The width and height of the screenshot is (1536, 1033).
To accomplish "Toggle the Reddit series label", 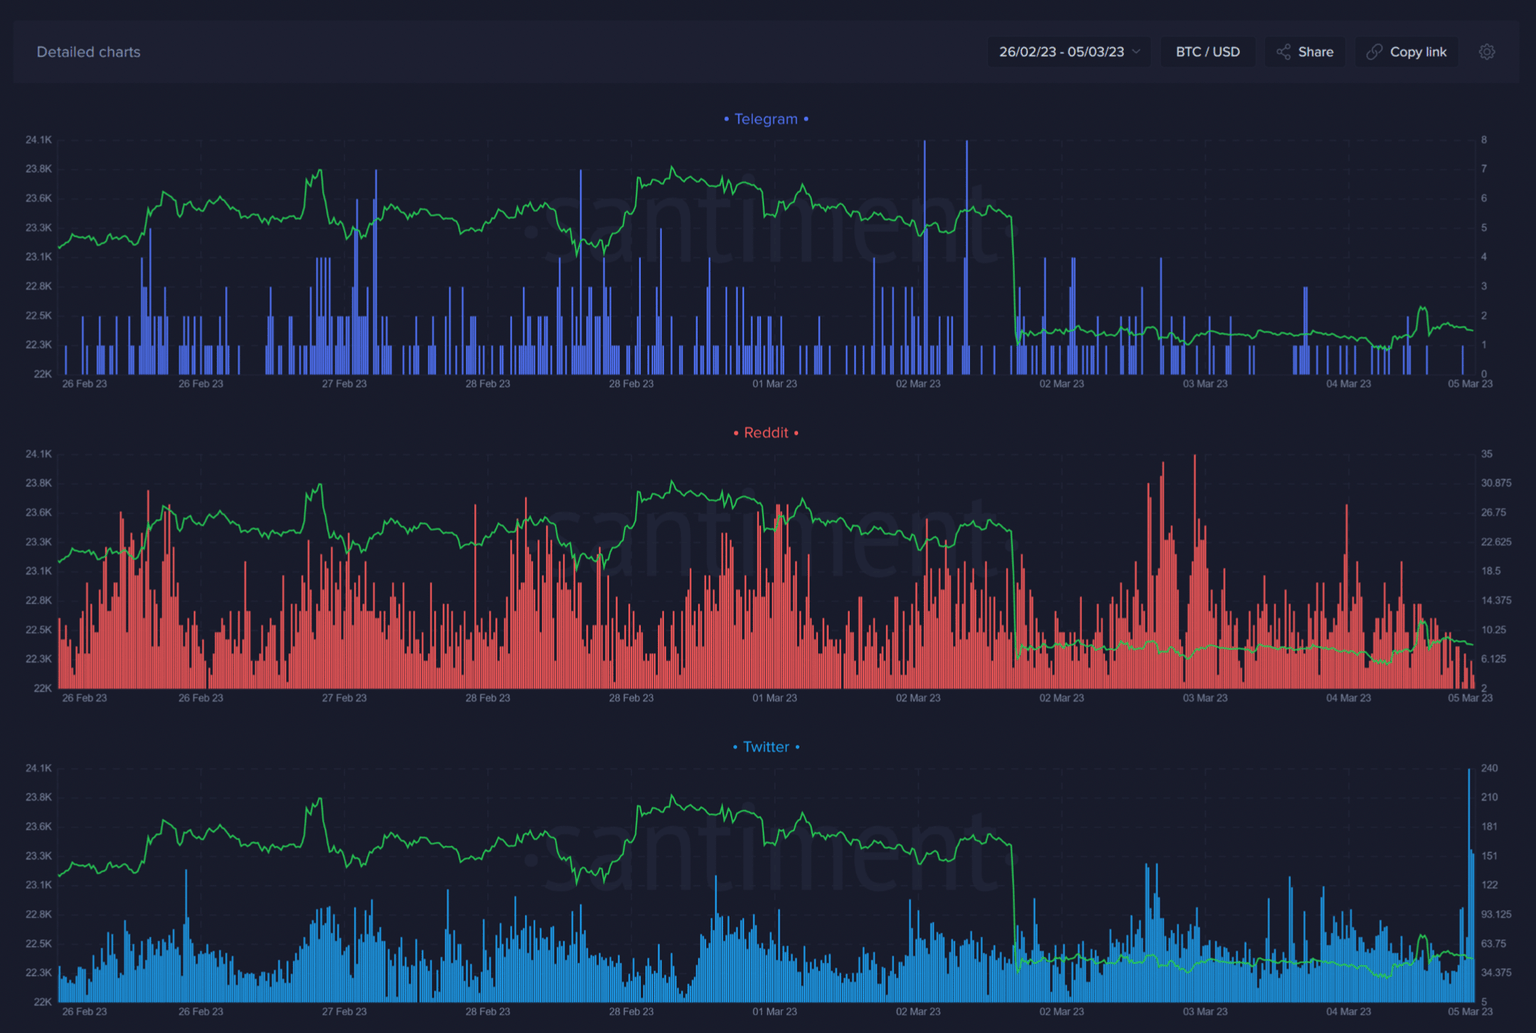I will click(765, 433).
